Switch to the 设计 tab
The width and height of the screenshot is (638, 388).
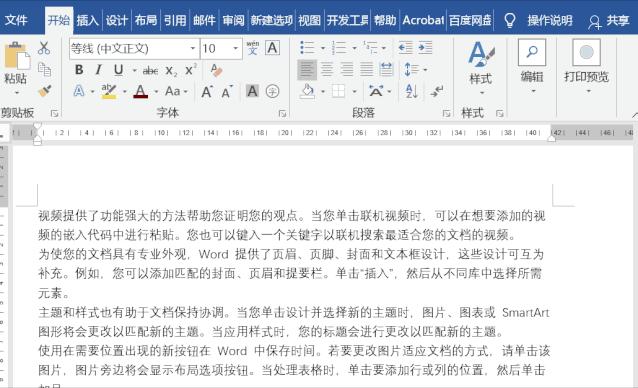[x=116, y=20]
